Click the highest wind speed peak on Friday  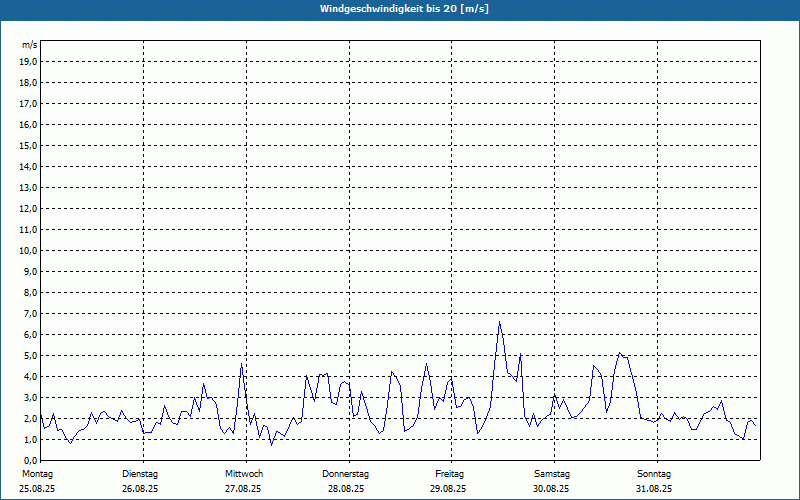click(500, 322)
